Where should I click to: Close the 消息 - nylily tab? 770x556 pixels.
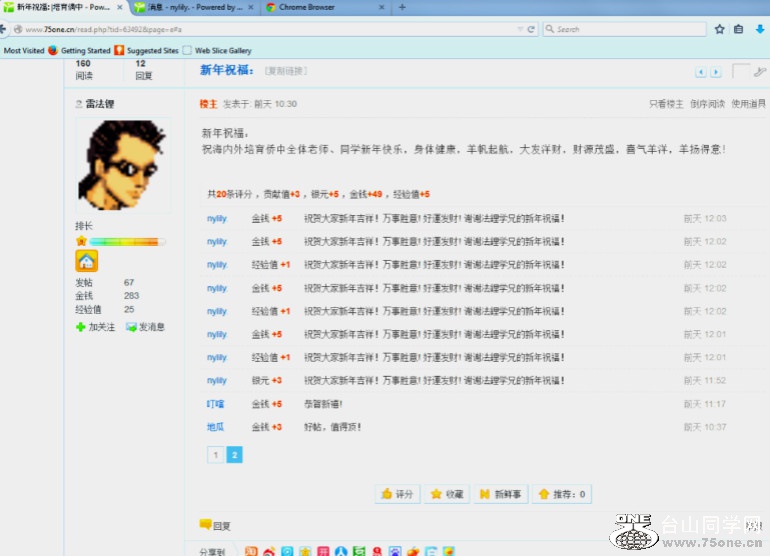pos(251,7)
